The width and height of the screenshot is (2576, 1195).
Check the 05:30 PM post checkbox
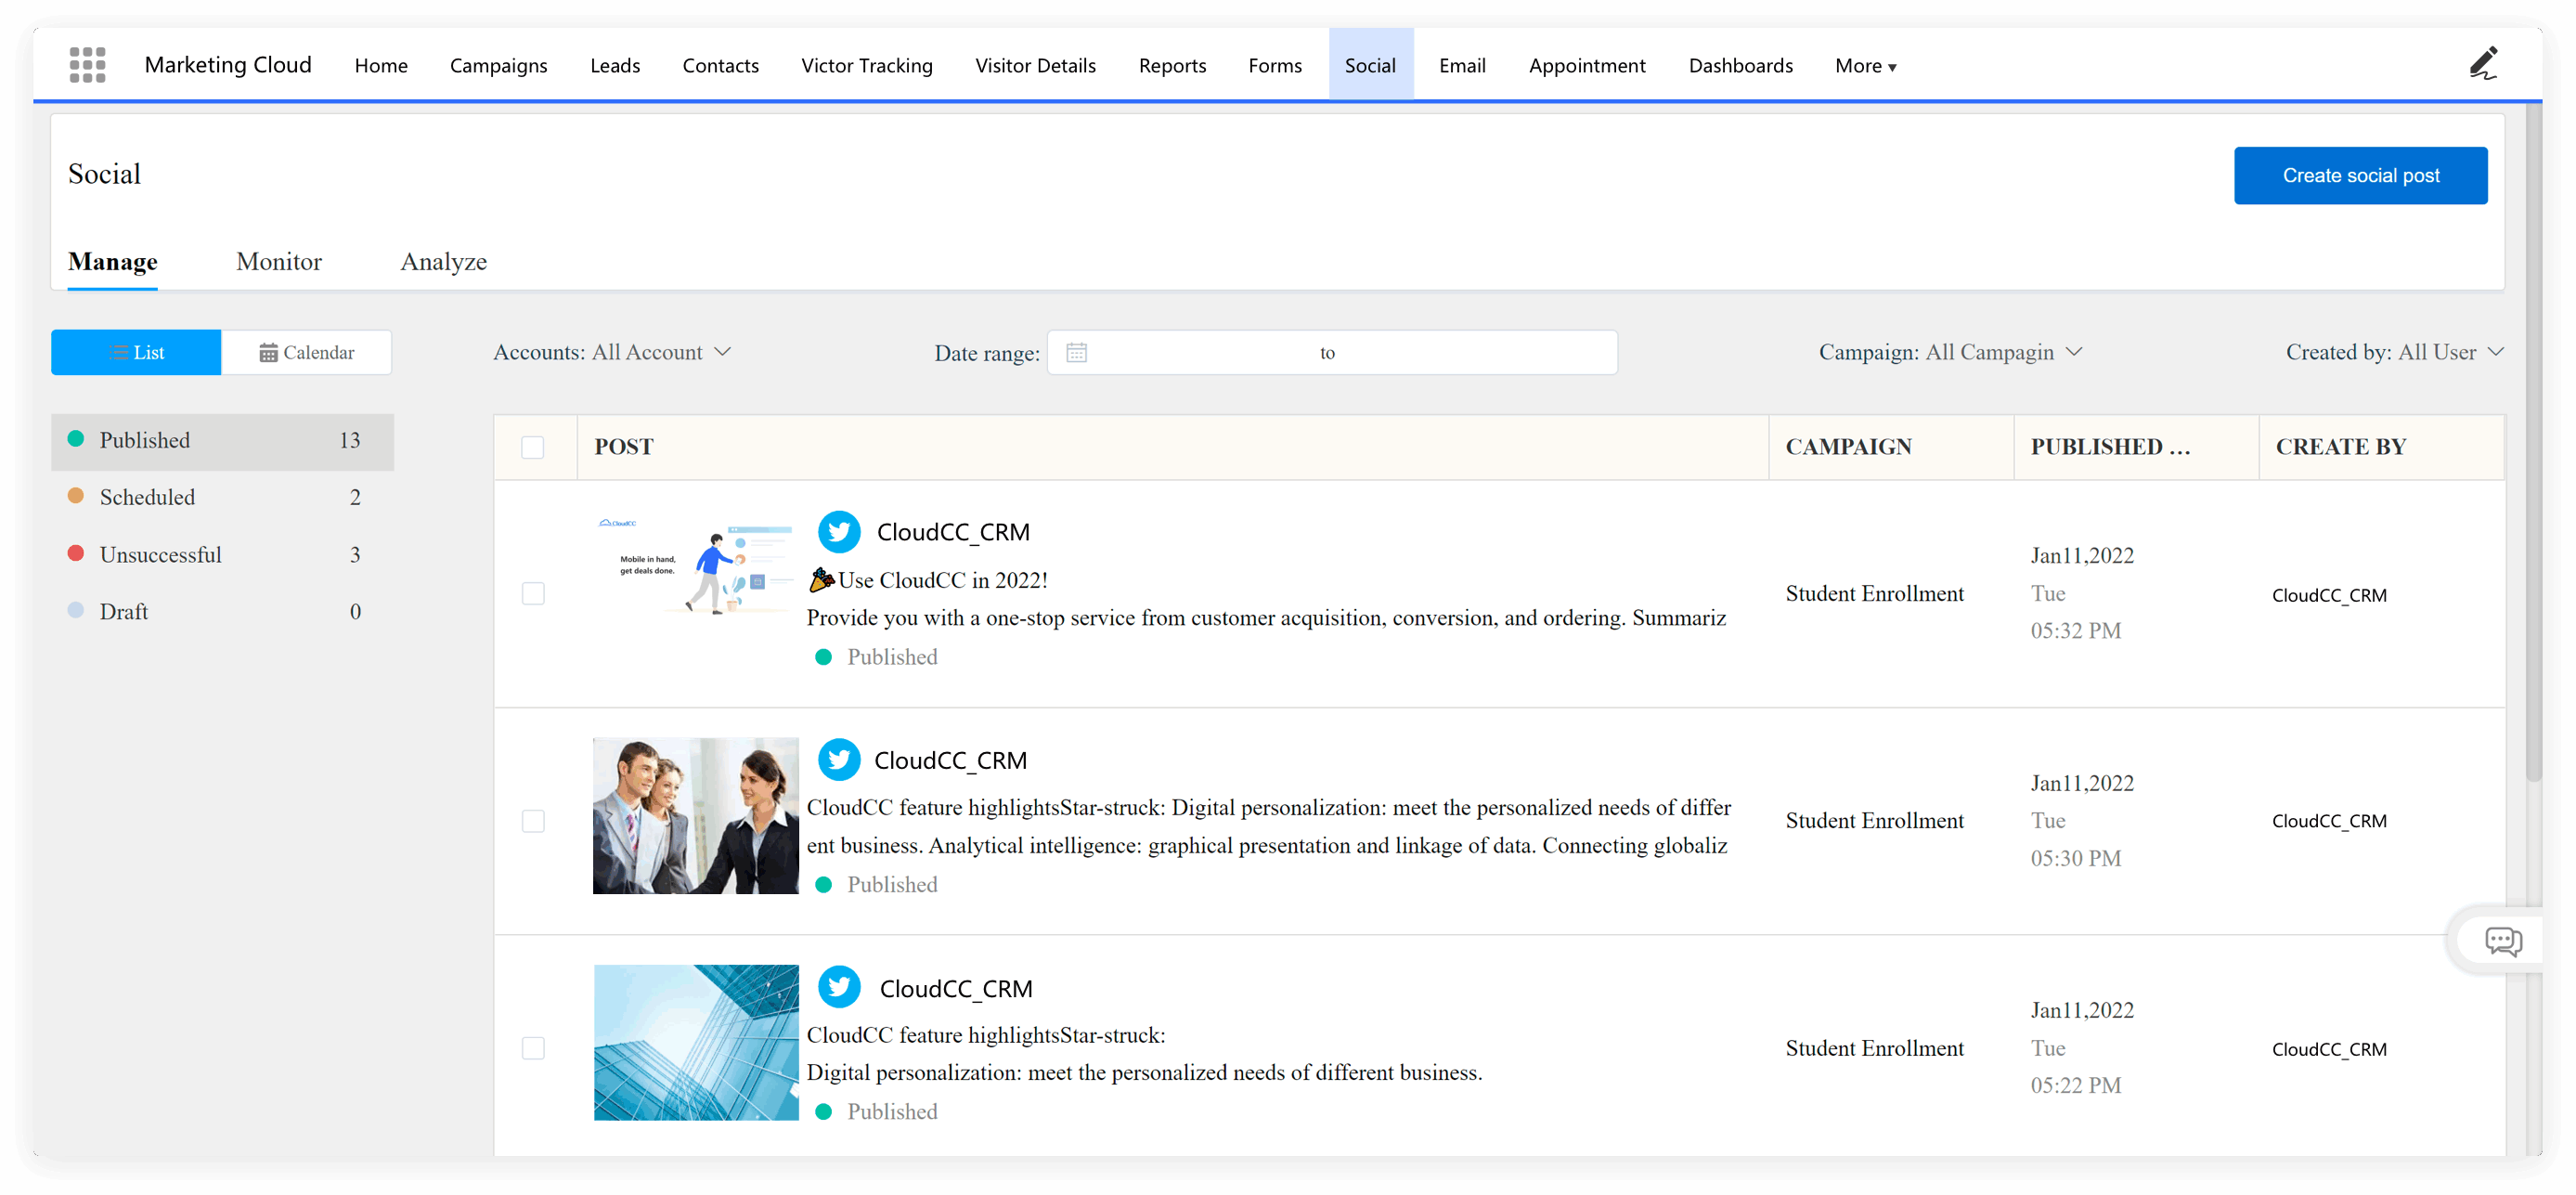[x=533, y=821]
